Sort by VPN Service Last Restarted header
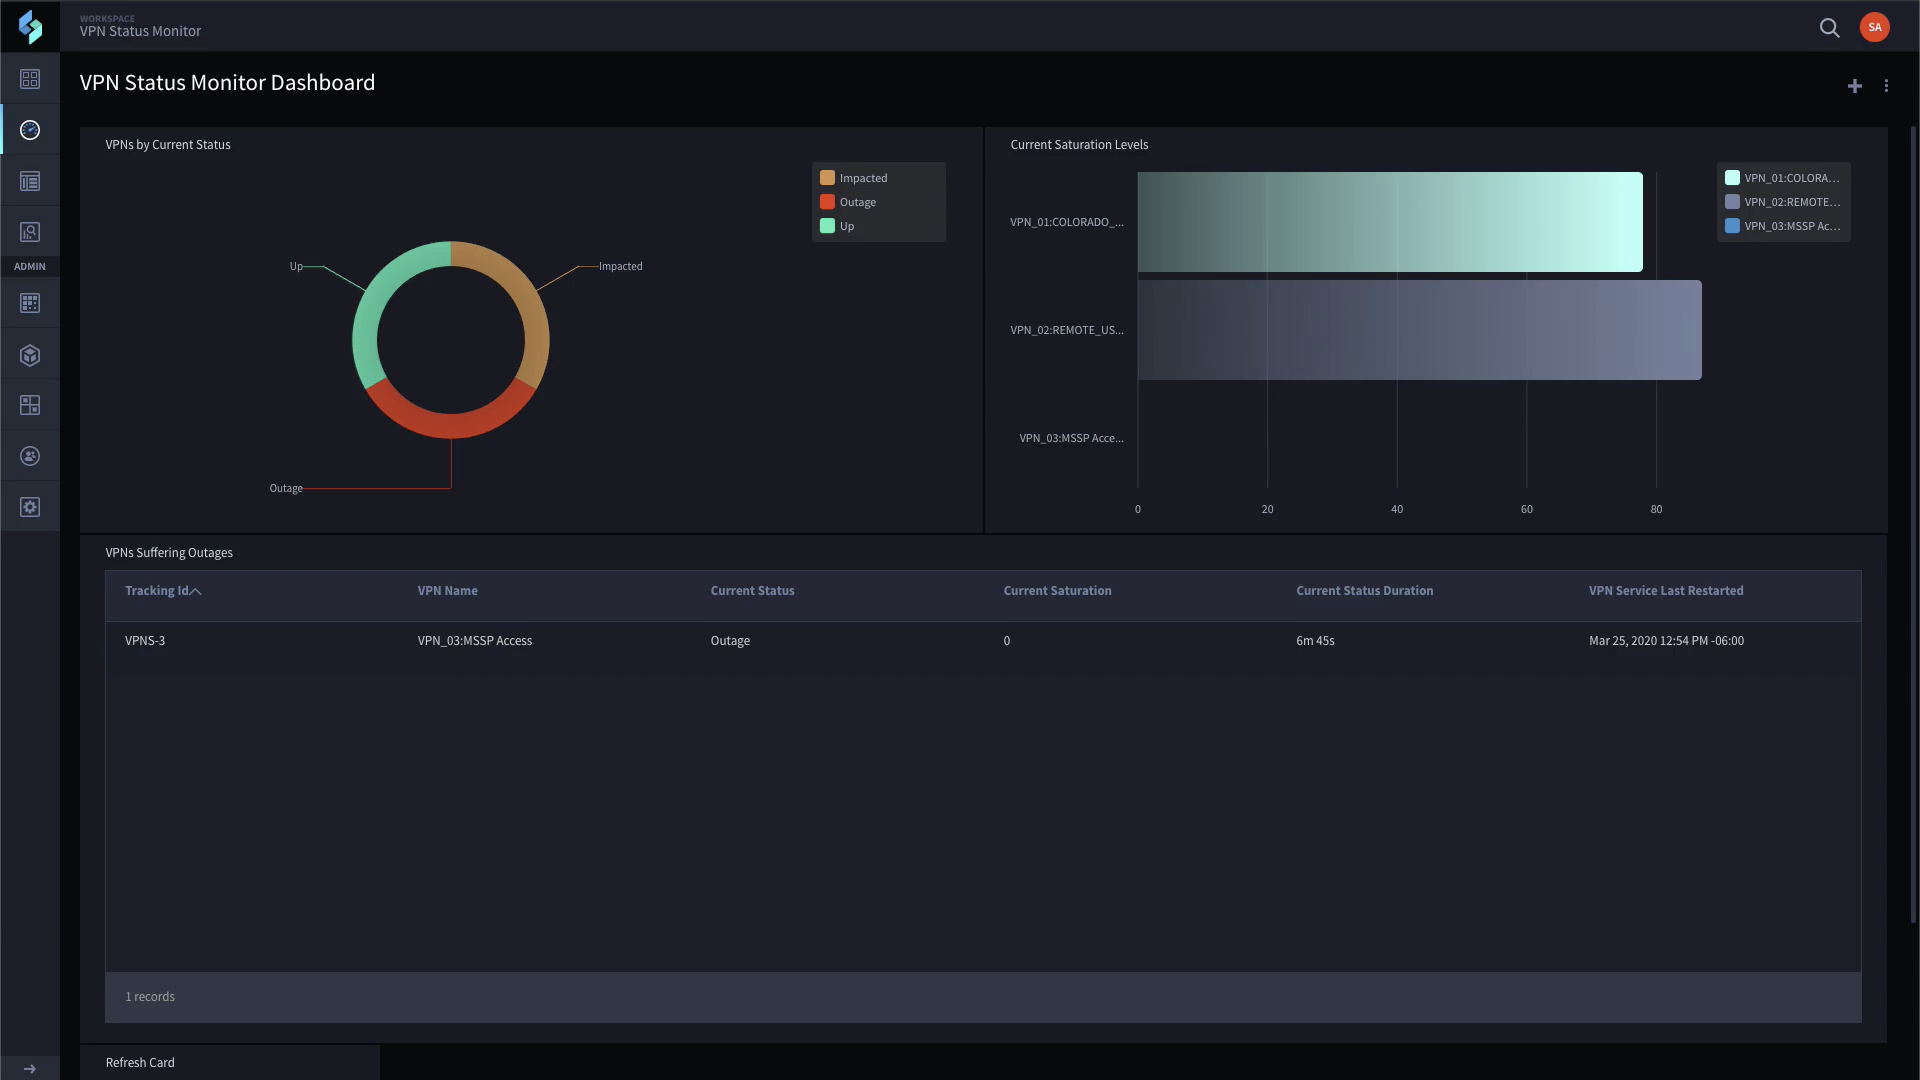 pyautogui.click(x=1665, y=591)
